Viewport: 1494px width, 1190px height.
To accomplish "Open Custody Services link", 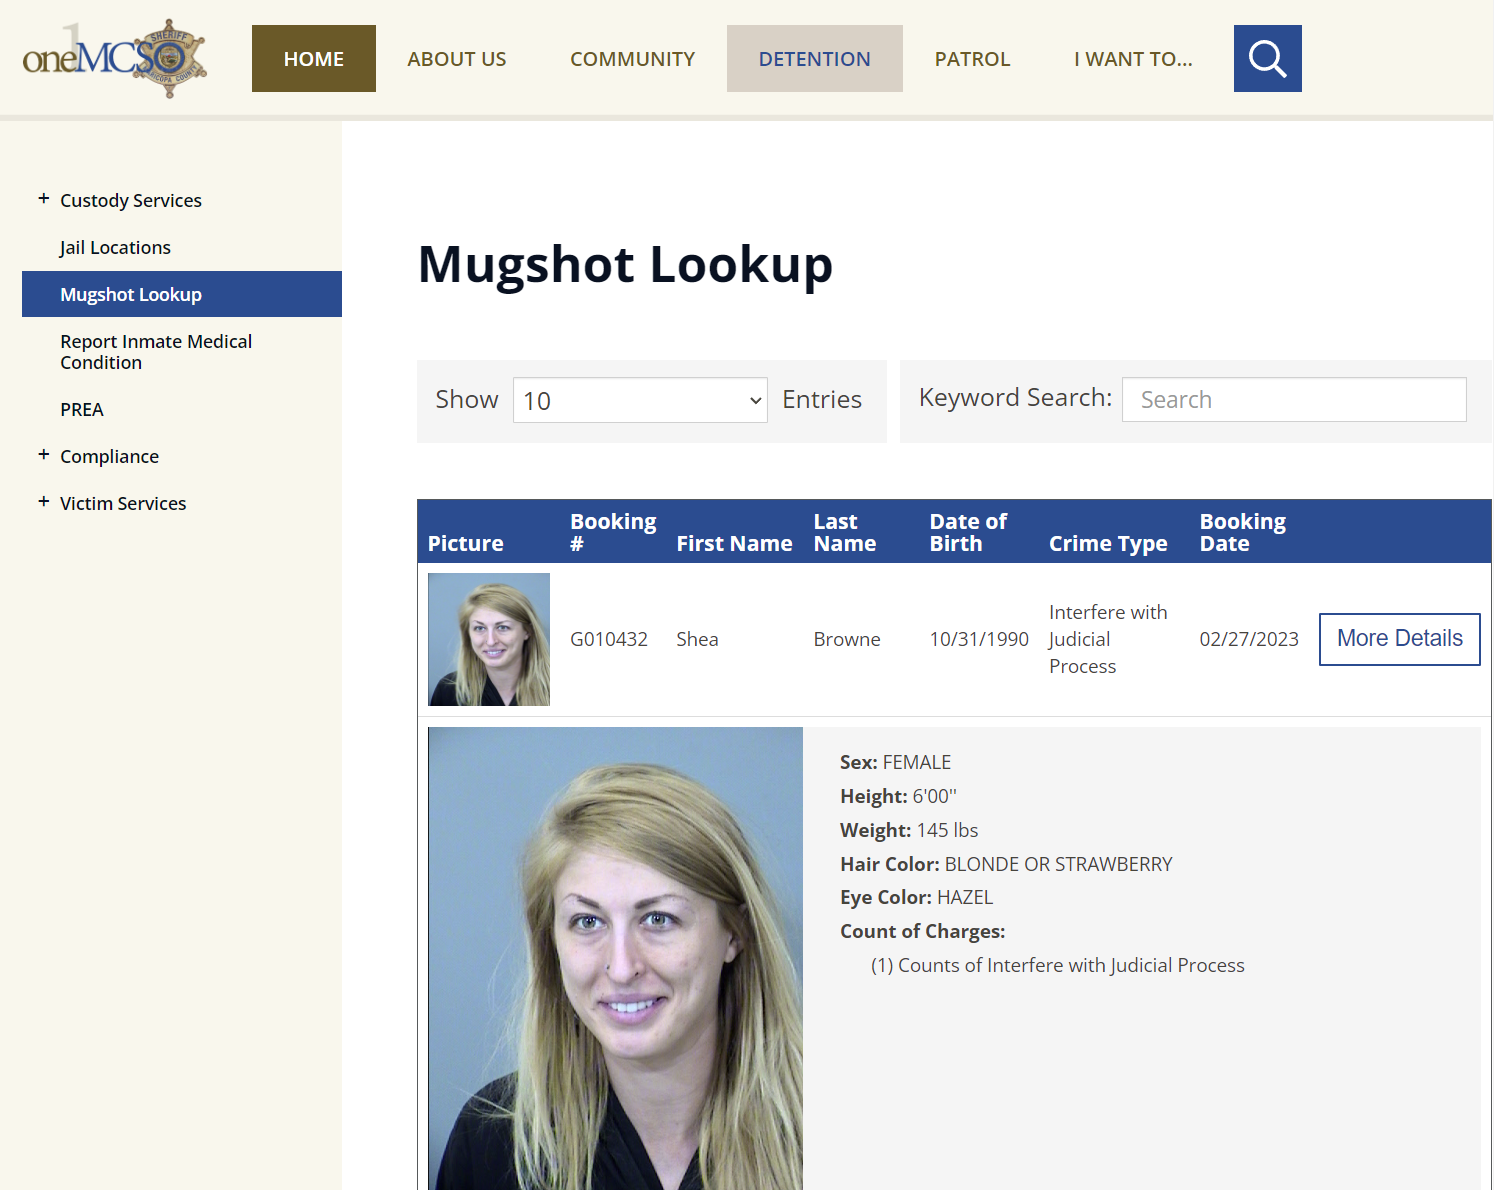I will pos(131,200).
